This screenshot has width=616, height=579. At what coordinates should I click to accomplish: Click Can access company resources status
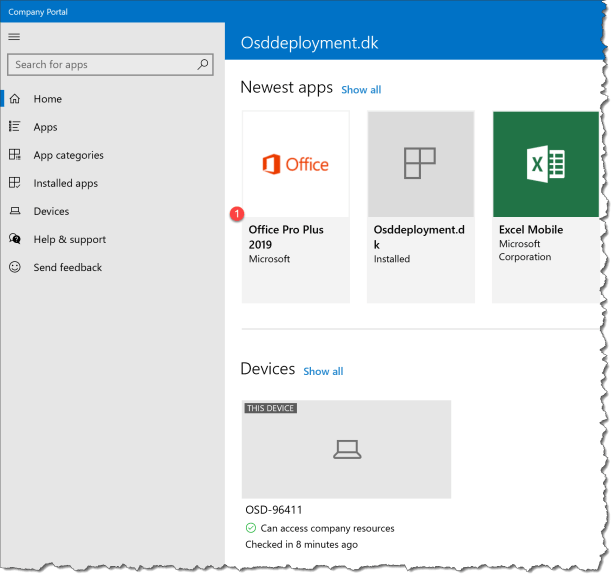point(327,528)
